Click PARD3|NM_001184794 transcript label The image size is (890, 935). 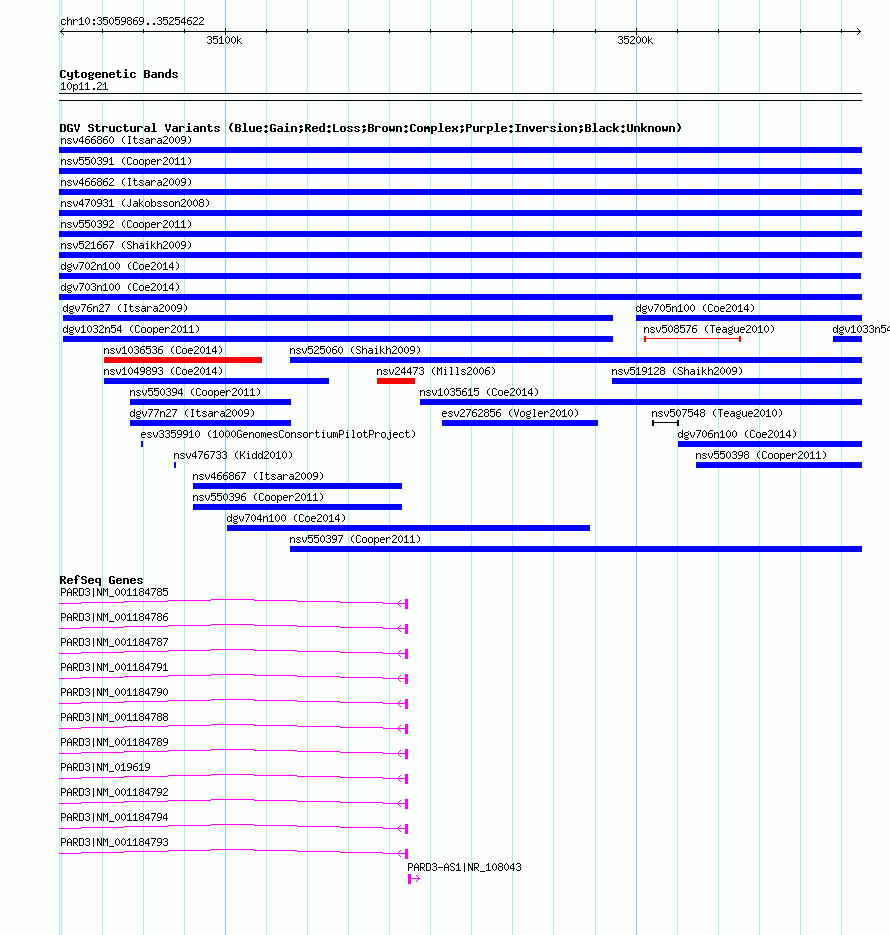pyautogui.click(x=114, y=818)
